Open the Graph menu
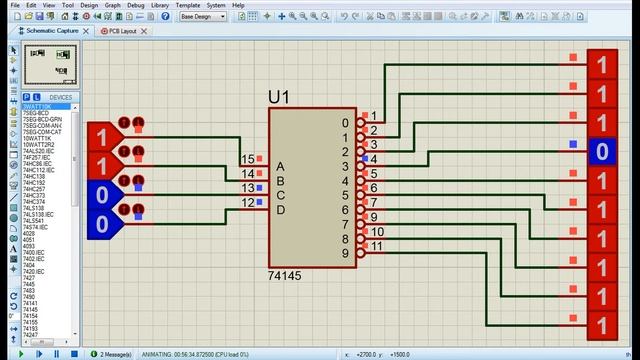 (112, 5)
